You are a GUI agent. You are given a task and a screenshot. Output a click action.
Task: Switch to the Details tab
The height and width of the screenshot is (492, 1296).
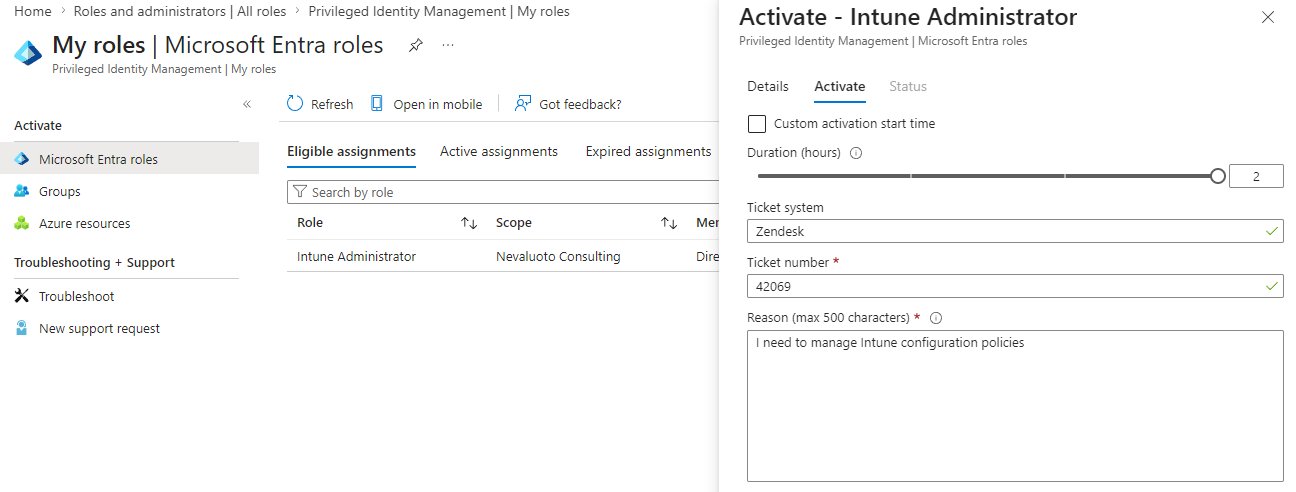coord(768,86)
